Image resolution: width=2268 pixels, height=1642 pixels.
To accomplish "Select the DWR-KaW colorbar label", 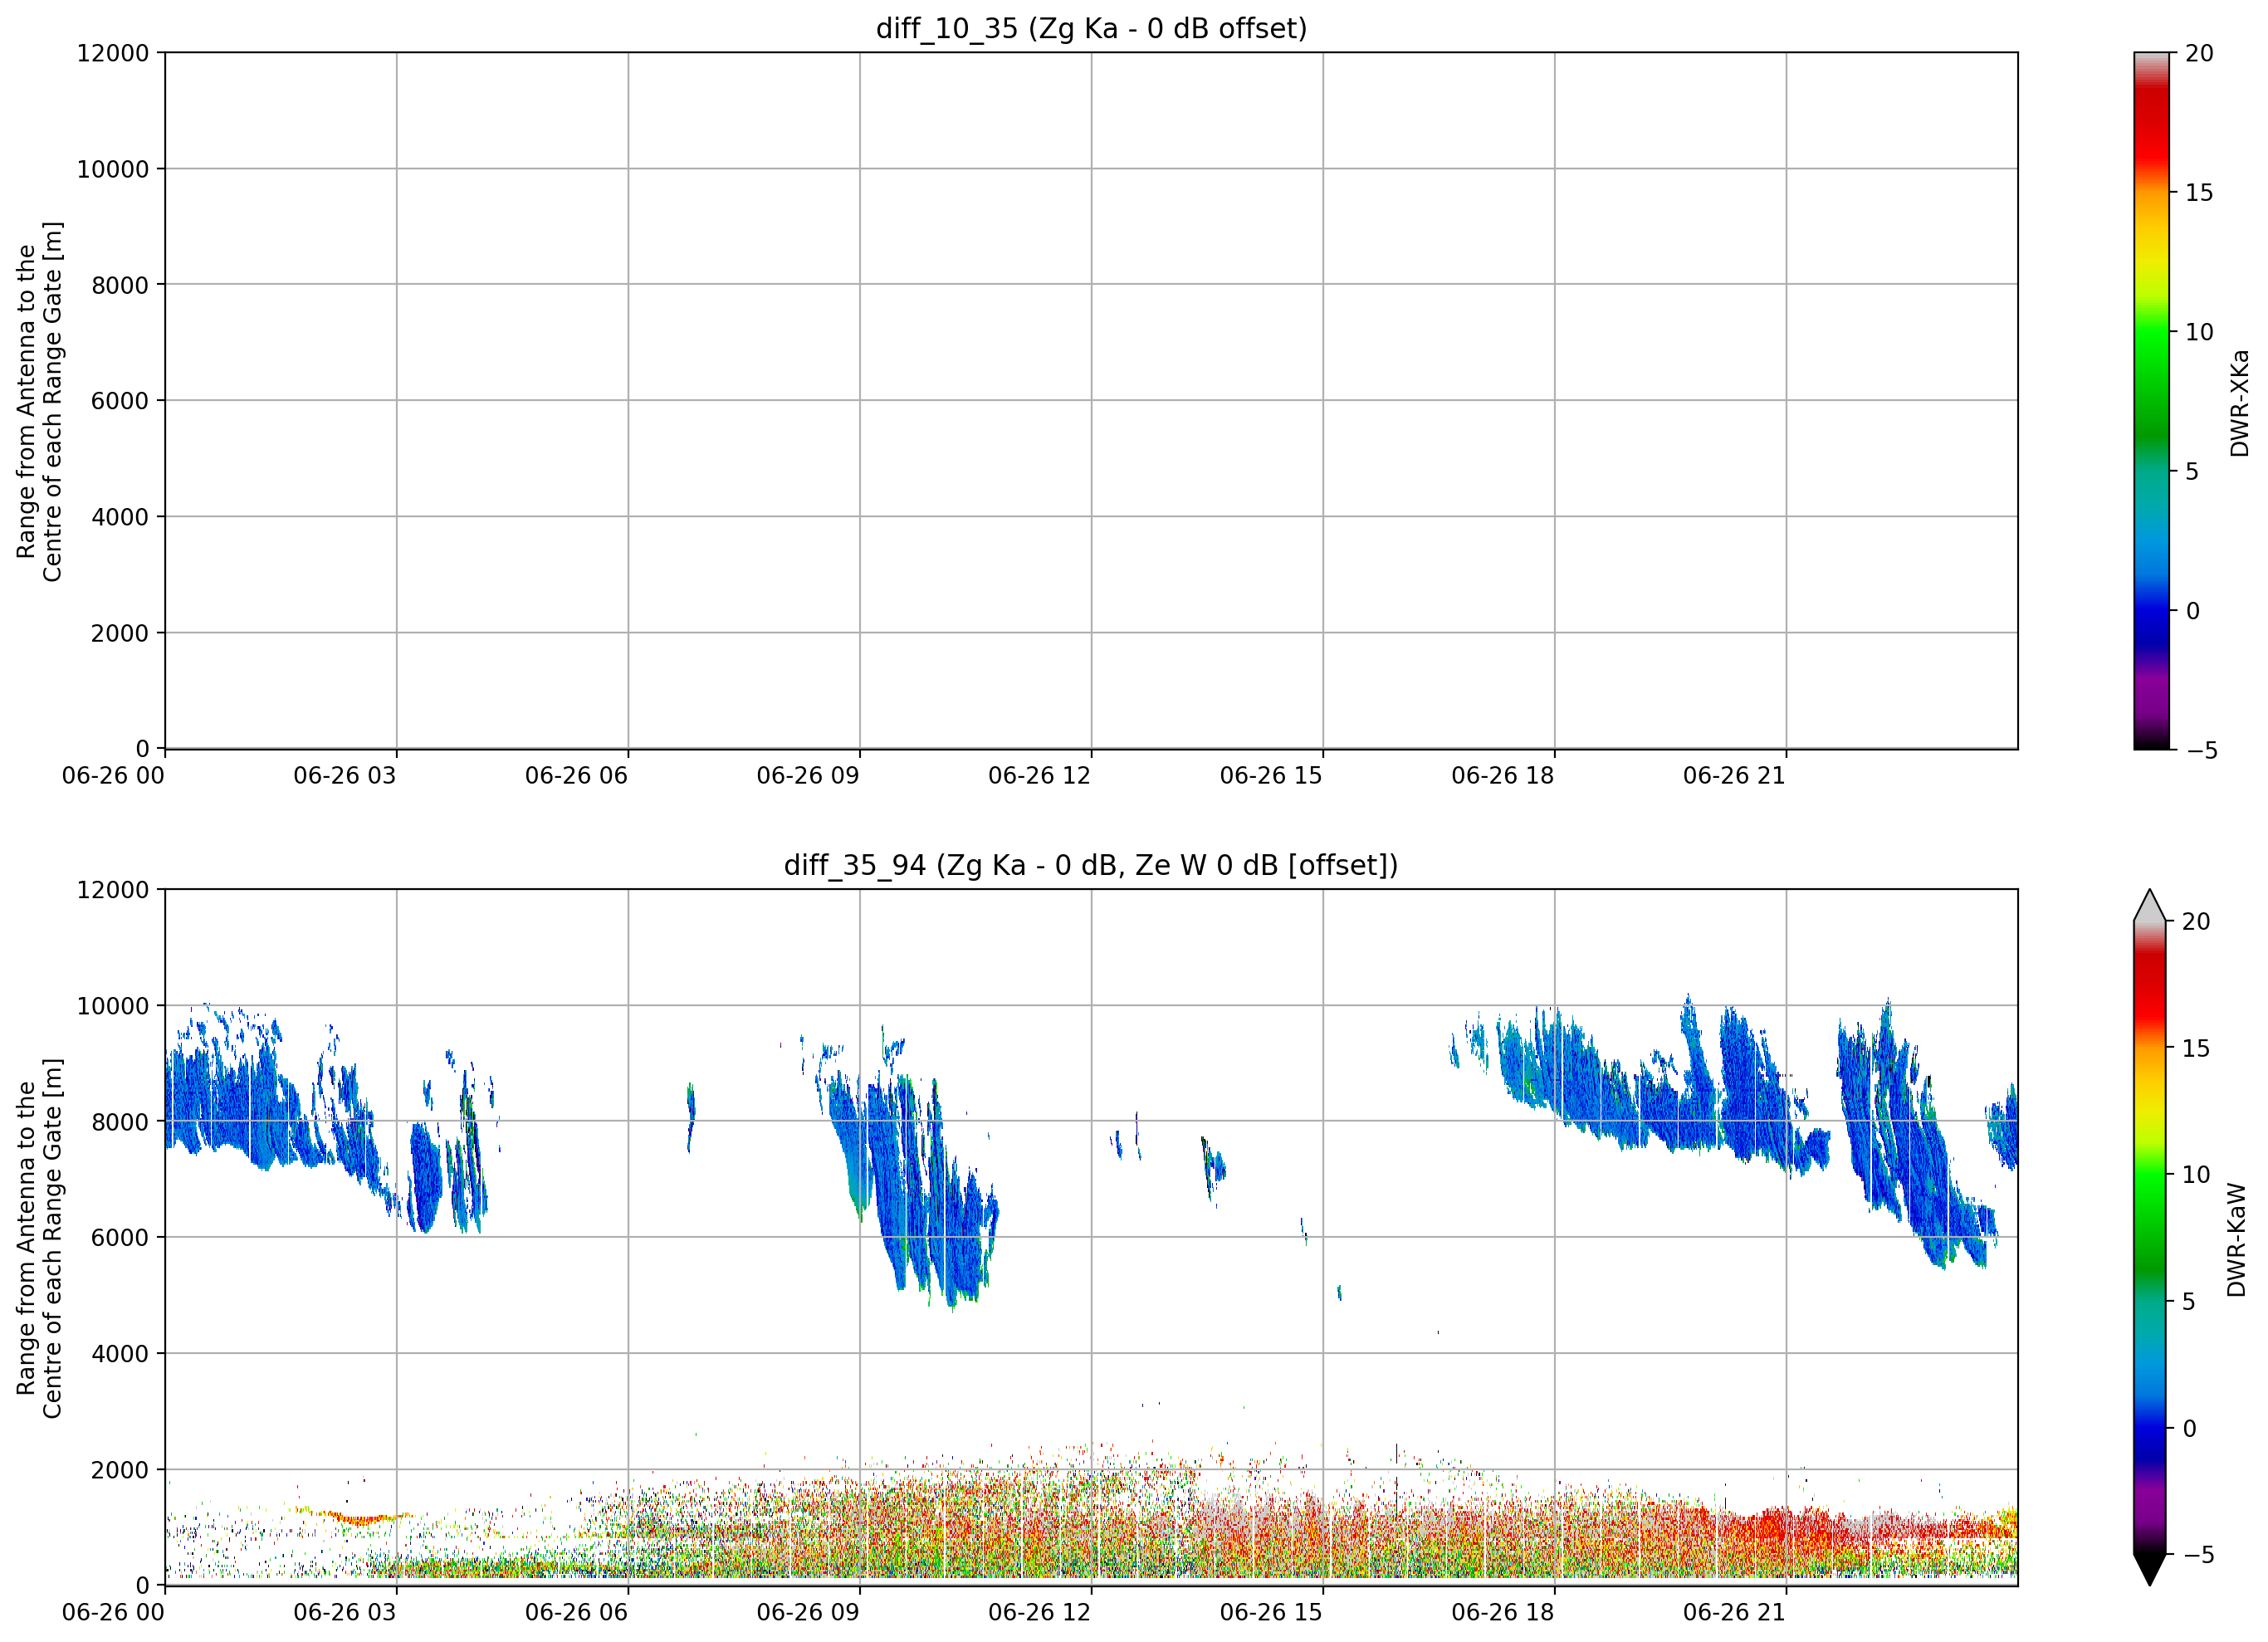I will pyautogui.click(x=2237, y=1239).
